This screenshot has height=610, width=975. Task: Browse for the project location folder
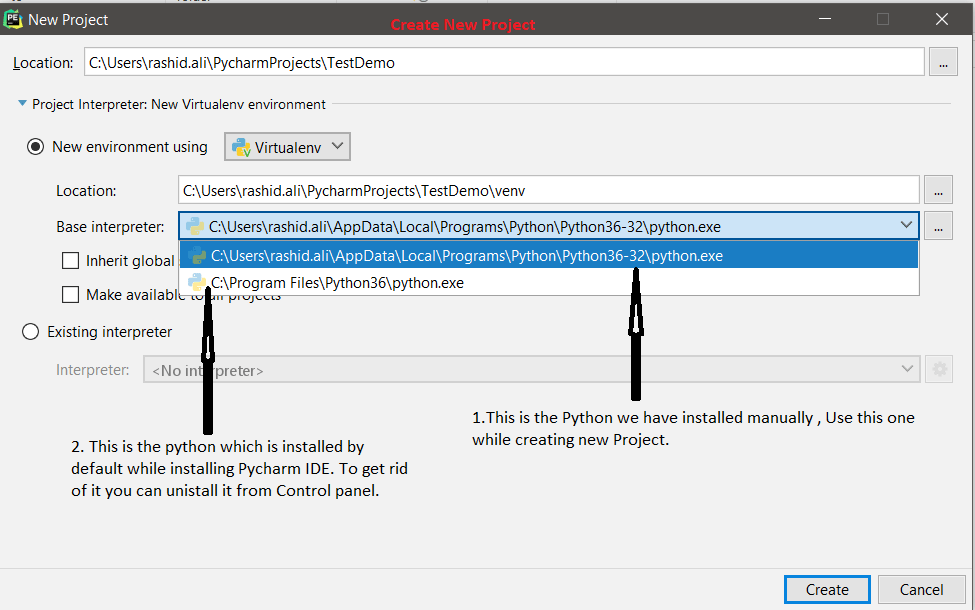pos(943,63)
